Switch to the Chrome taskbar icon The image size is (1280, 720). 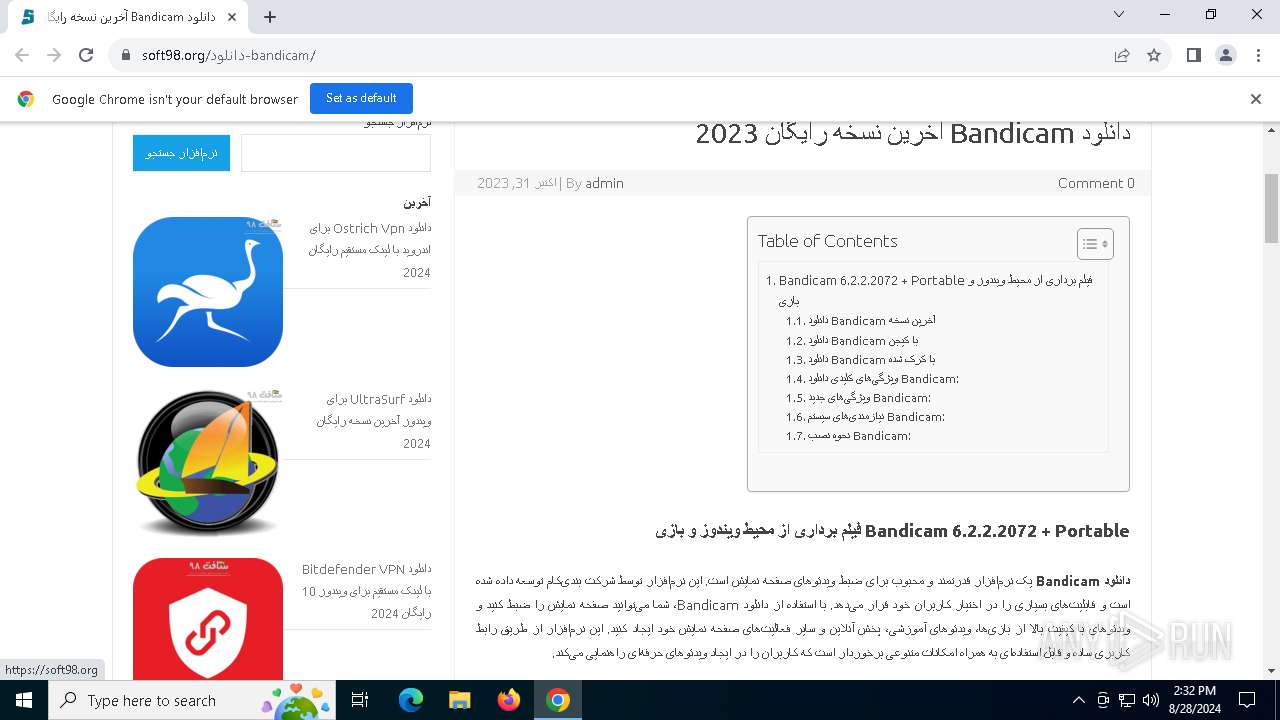point(558,700)
